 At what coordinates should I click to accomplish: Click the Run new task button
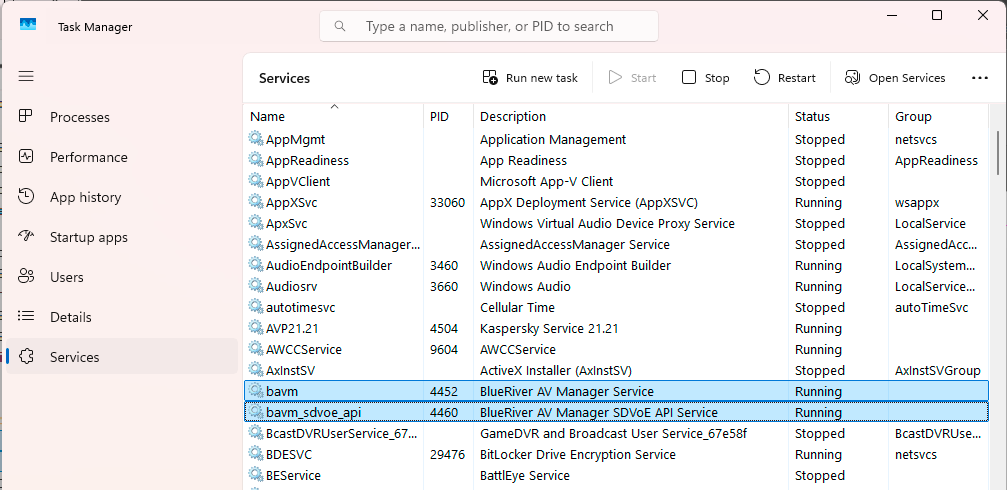(530, 78)
